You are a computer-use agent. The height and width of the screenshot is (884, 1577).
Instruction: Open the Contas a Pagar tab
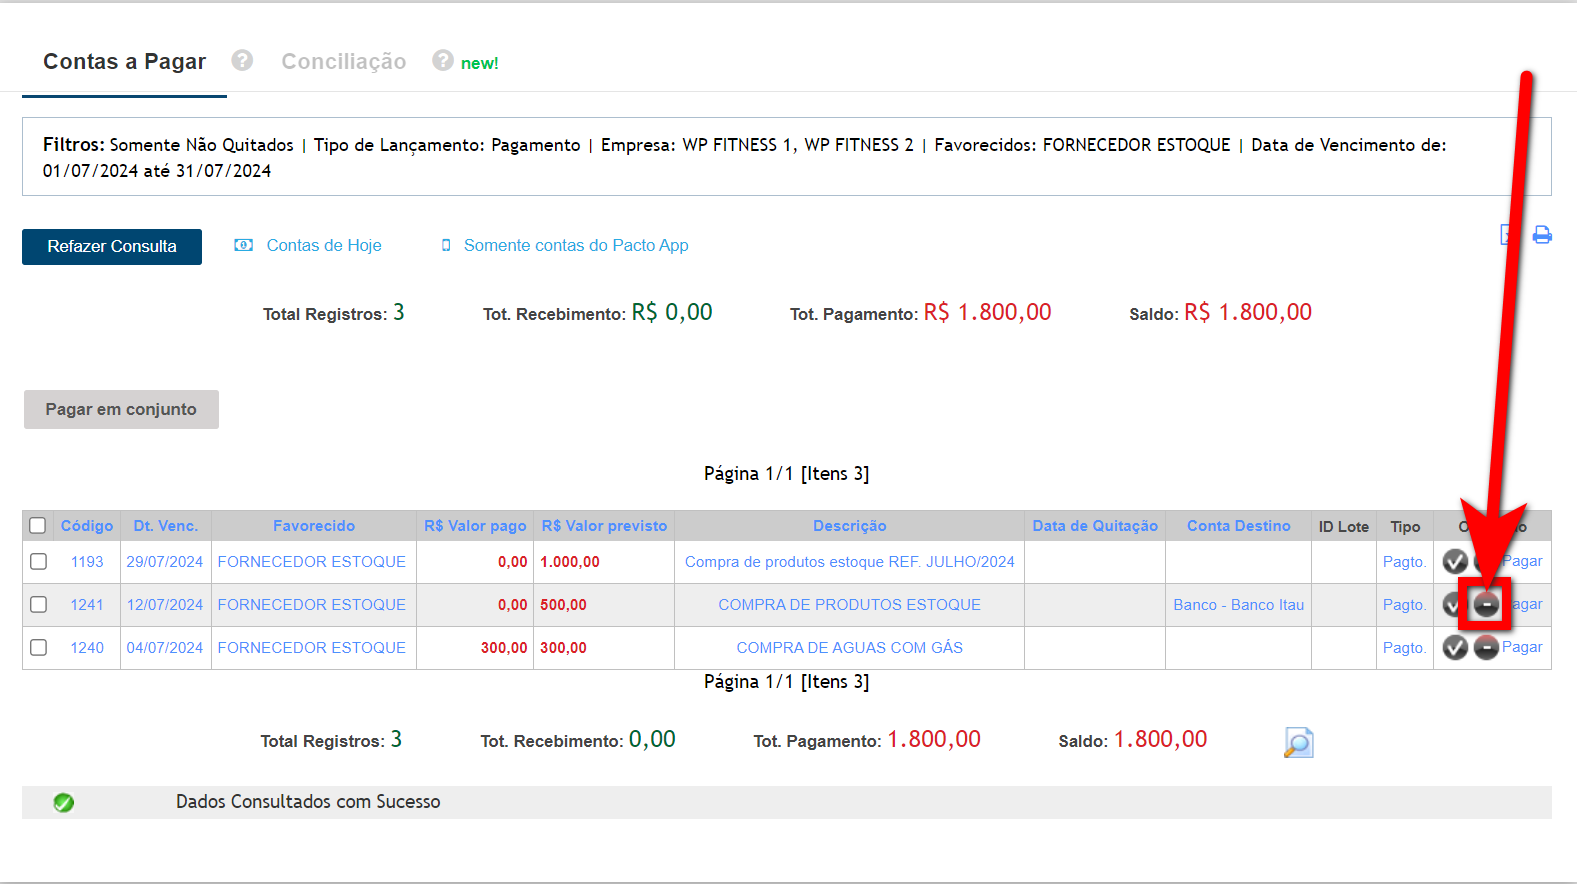pos(124,62)
